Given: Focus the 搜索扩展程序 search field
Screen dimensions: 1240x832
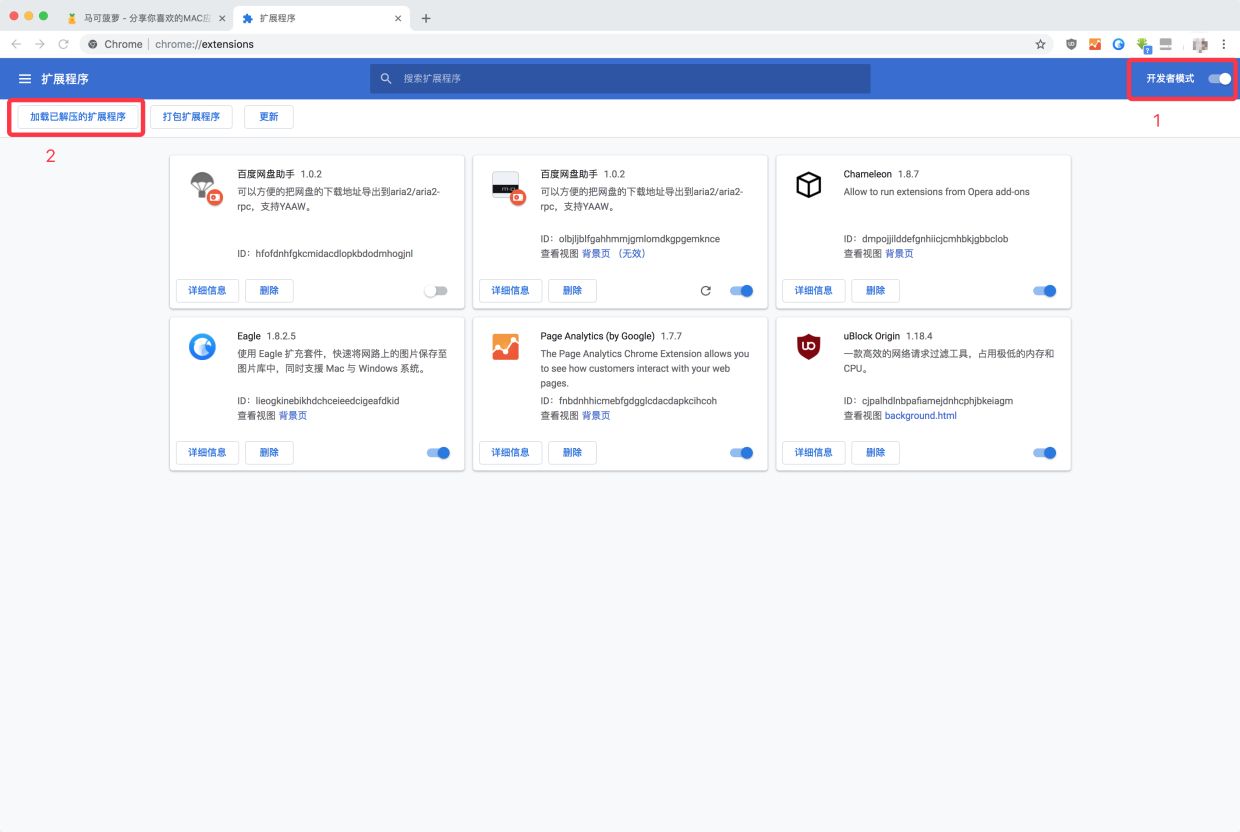Looking at the screenshot, I should tap(620, 78).
